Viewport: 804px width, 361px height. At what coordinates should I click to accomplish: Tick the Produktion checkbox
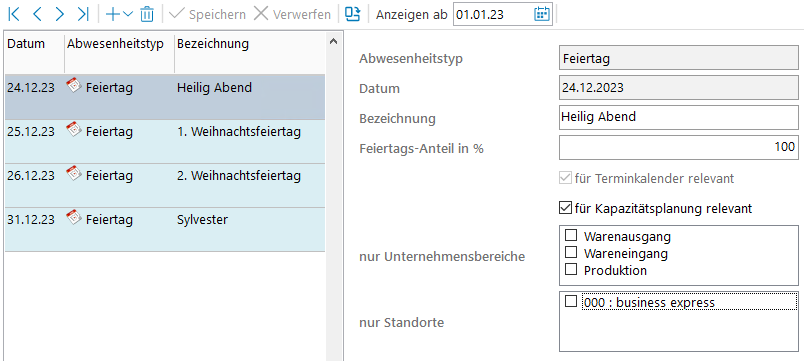pos(571,269)
